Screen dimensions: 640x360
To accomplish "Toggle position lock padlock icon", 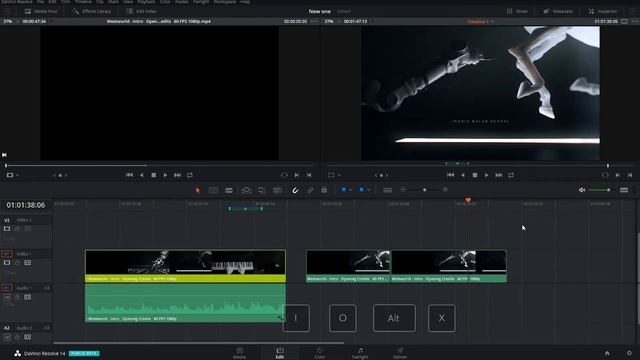I will click(324, 190).
